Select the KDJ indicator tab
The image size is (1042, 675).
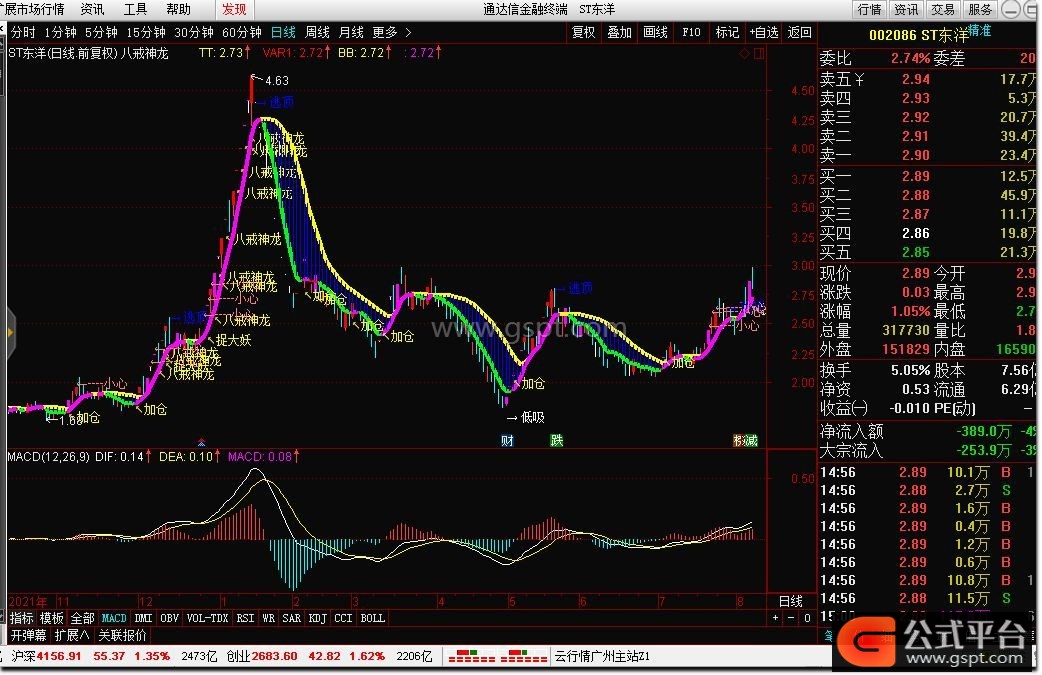(318, 618)
